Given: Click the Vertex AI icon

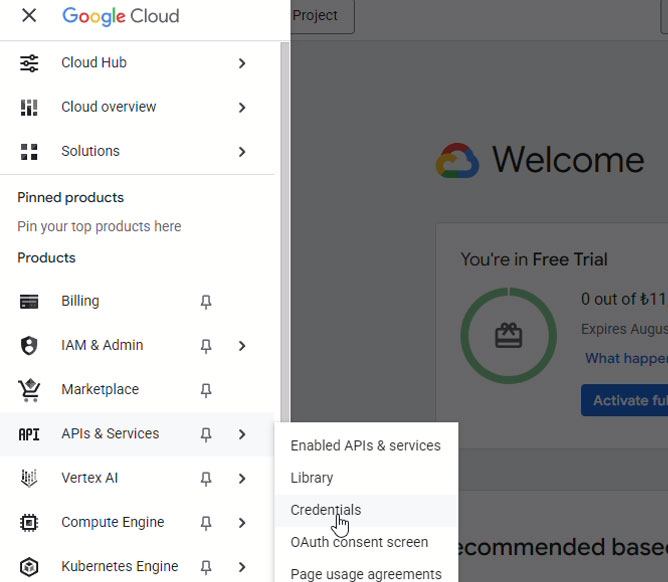Looking at the screenshot, I should [29, 478].
